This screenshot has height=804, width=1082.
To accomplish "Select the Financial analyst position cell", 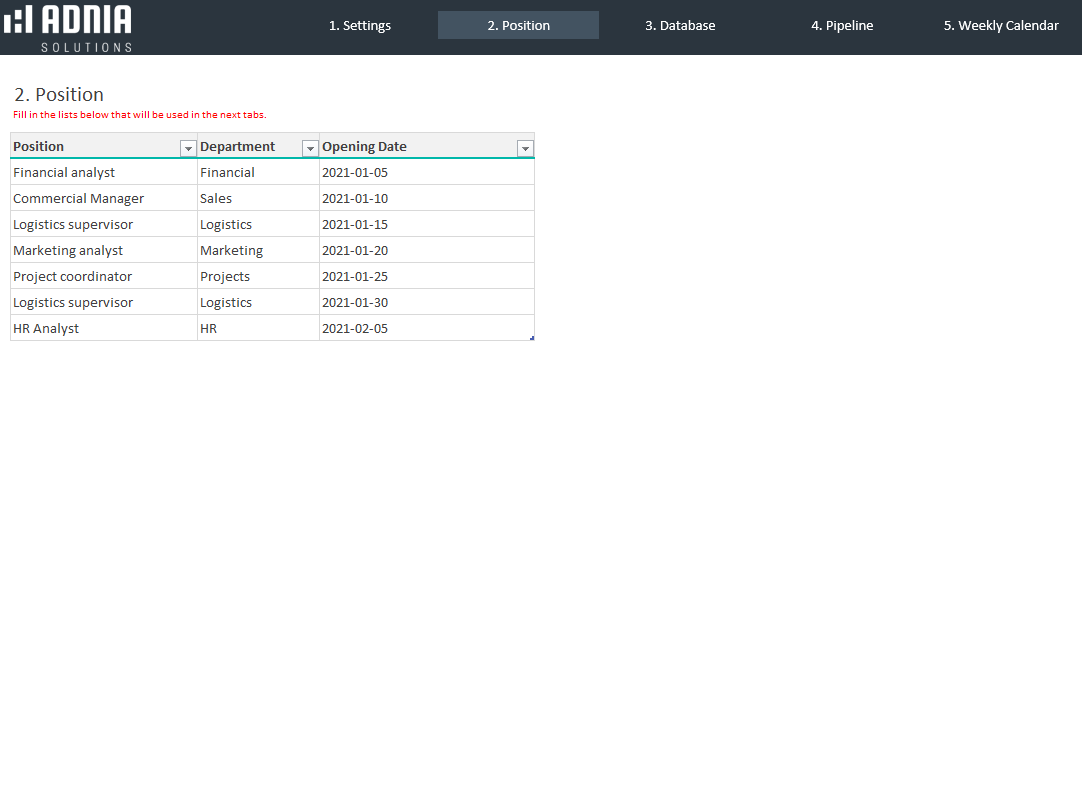I will tap(64, 173).
